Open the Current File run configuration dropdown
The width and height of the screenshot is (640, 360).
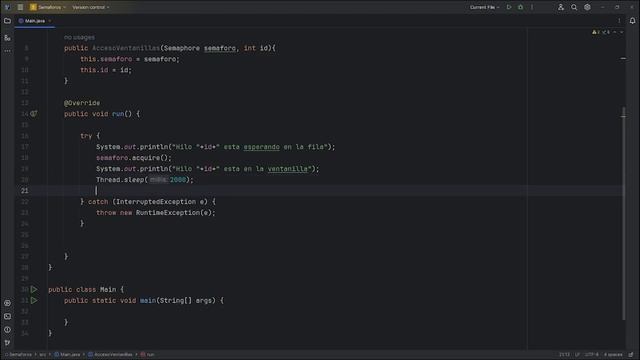pos(484,7)
